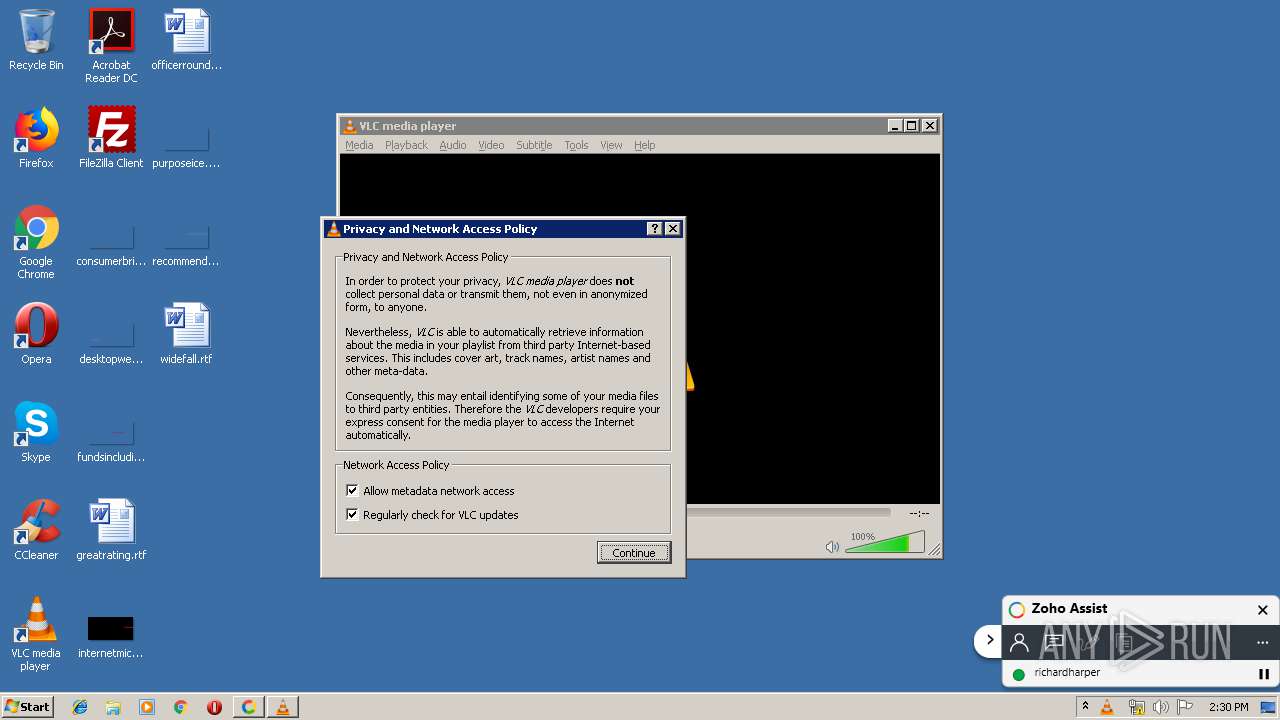This screenshot has height=720, width=1280.
Task: Open the Media menu in VLC
Action: tap(359, 145)
